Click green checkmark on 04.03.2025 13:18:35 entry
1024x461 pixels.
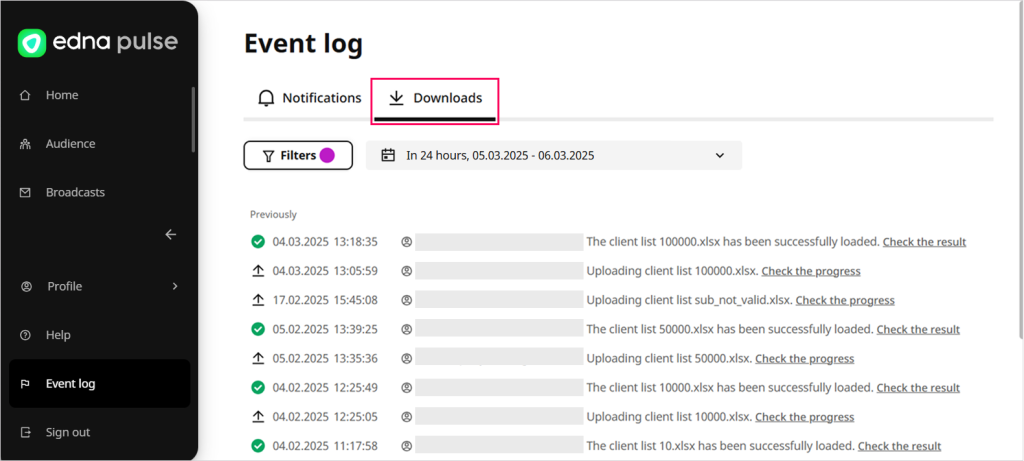coord(258,242)
